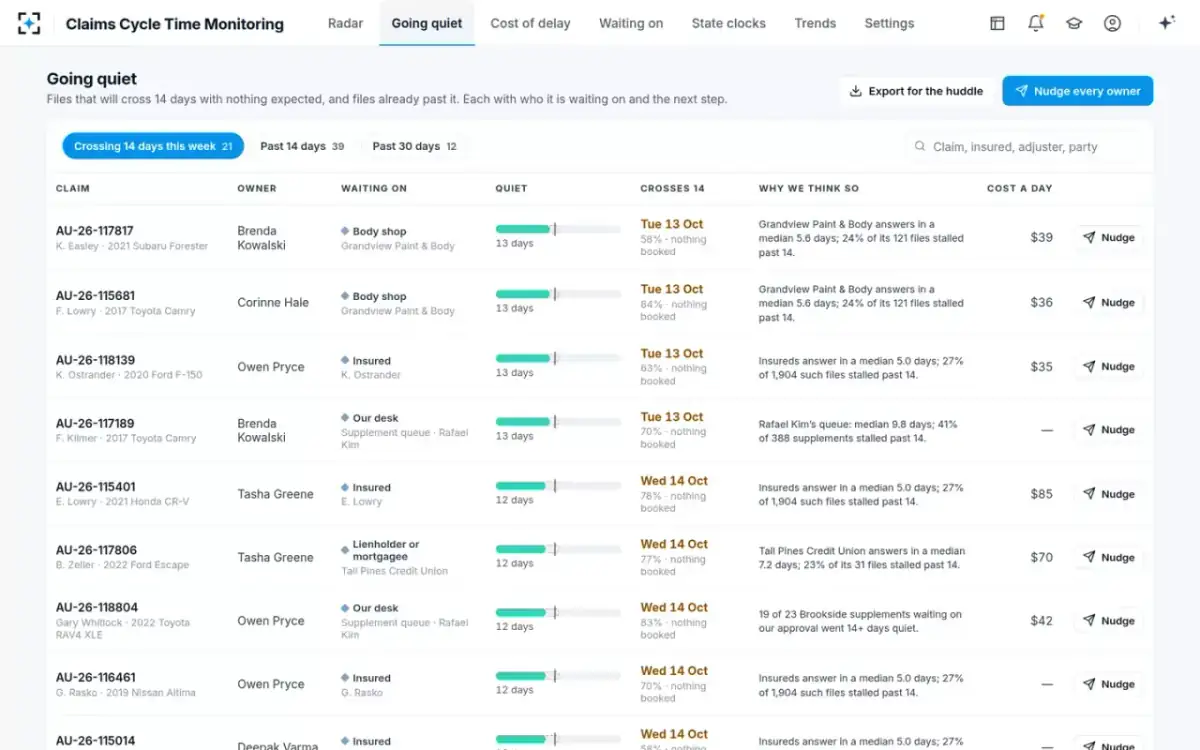Viewport: 1200px width, 750px height.
Task: Click $39 cost a day value
Action: click(x=1041, y=238)
